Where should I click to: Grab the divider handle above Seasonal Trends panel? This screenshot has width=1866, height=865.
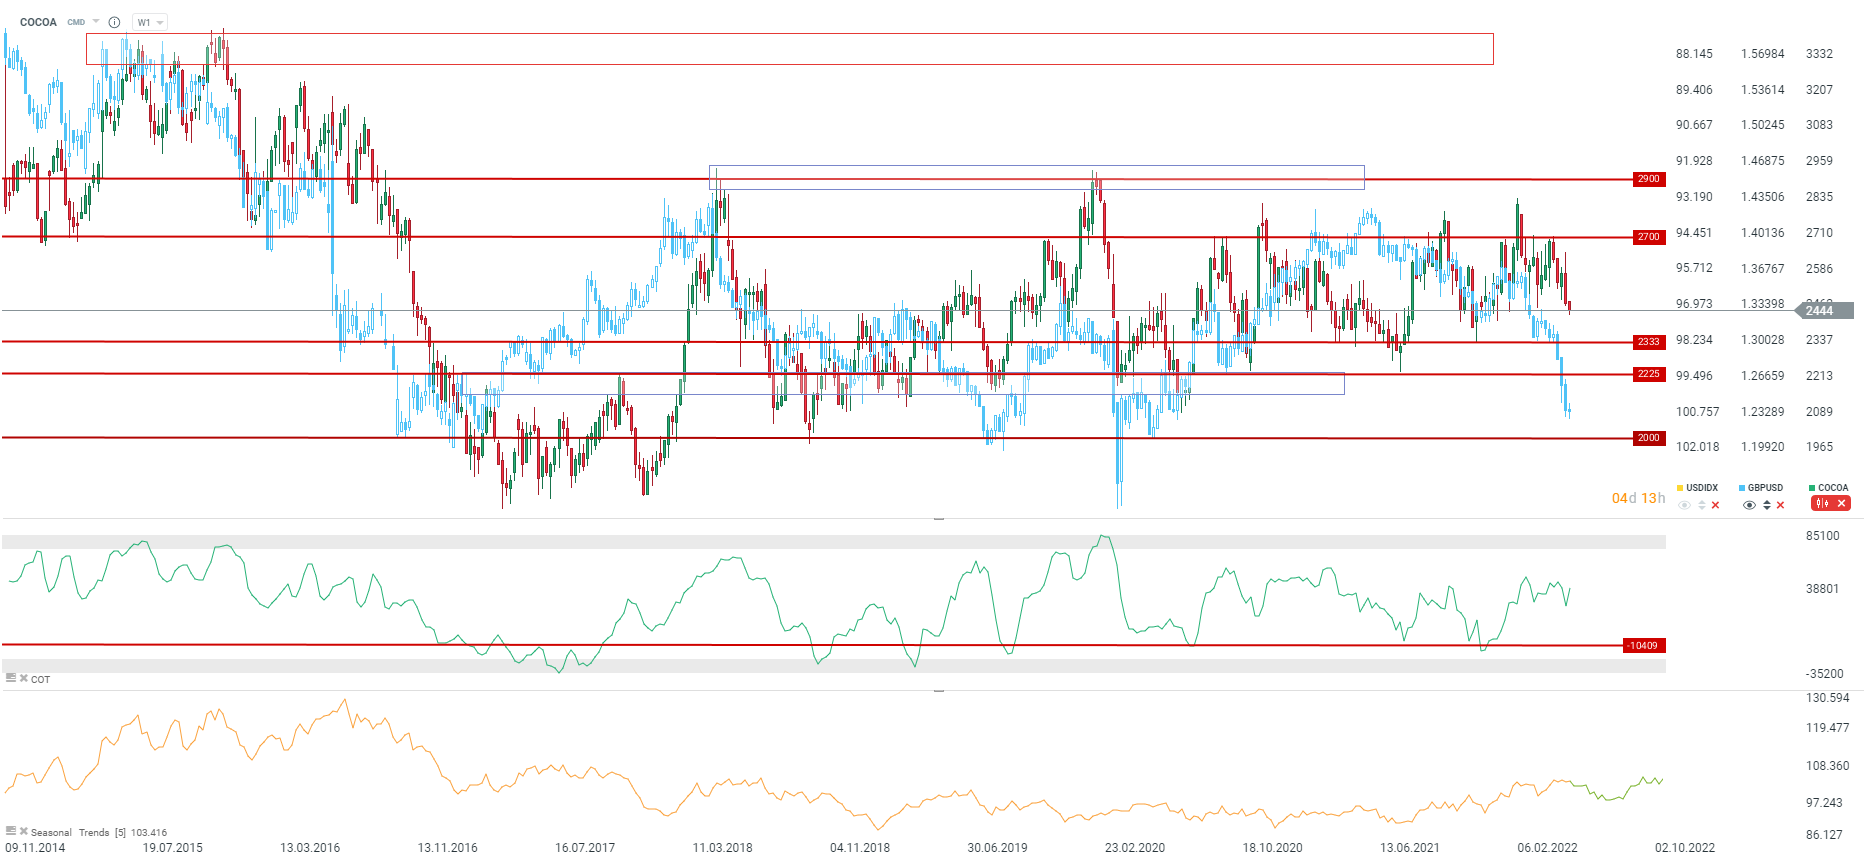pyautogui.click(x=939, y=691)
